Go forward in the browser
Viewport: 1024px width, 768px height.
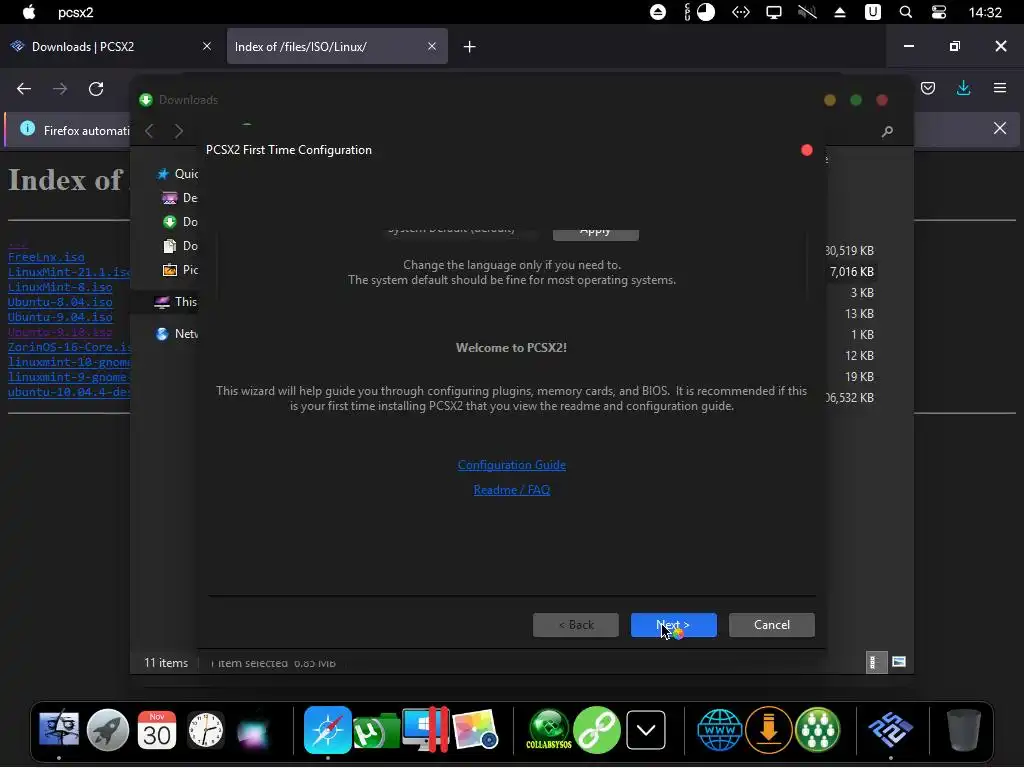pyautogui.click(x=60, y=89)
